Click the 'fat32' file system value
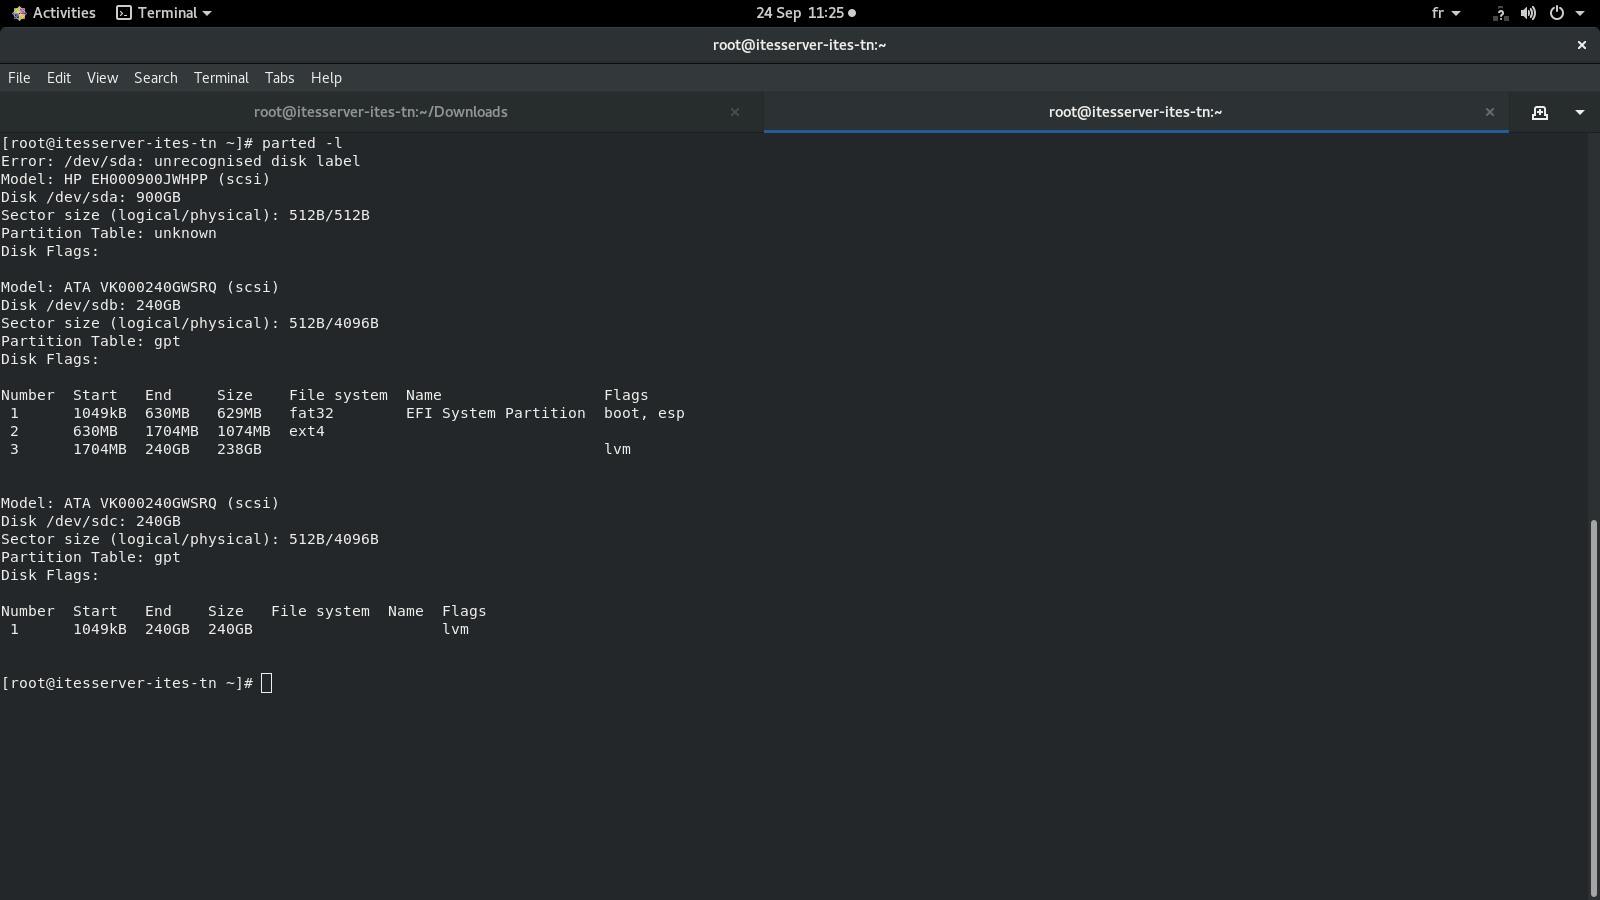Viewport: 1600px width, 900px height. click(x=311, y=413)
